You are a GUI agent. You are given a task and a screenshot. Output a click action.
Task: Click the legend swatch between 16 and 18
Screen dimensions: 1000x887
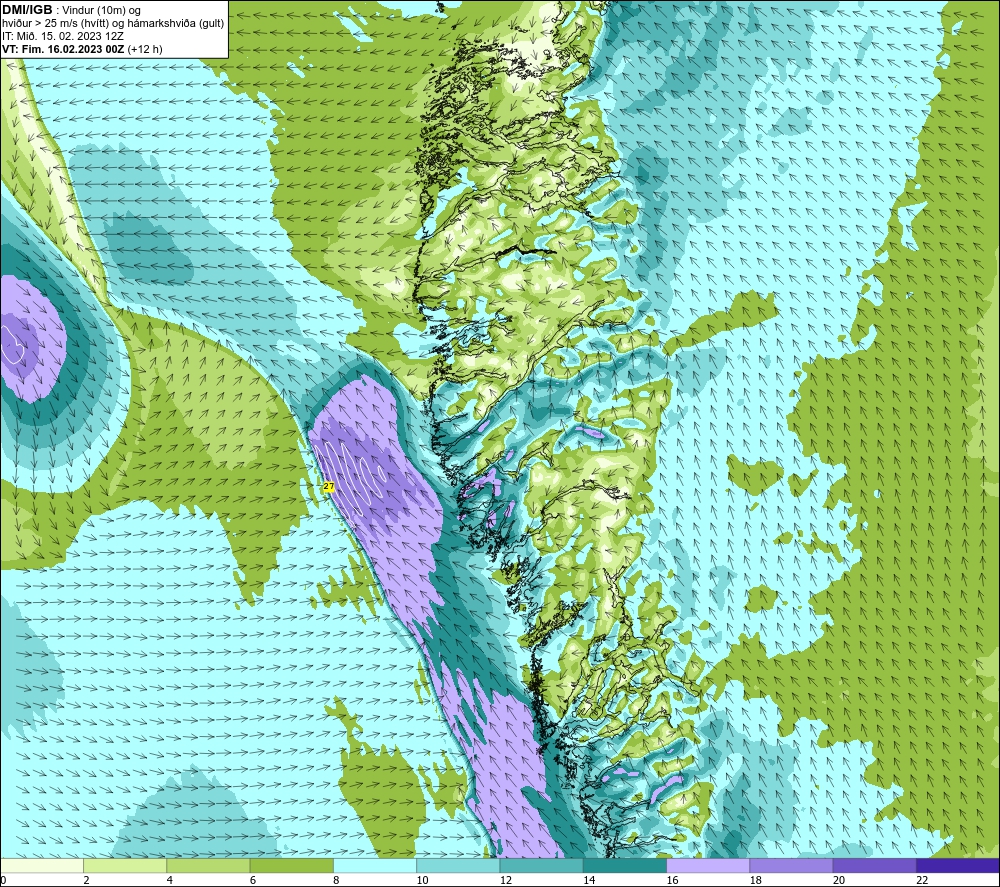tap(708, 865)
